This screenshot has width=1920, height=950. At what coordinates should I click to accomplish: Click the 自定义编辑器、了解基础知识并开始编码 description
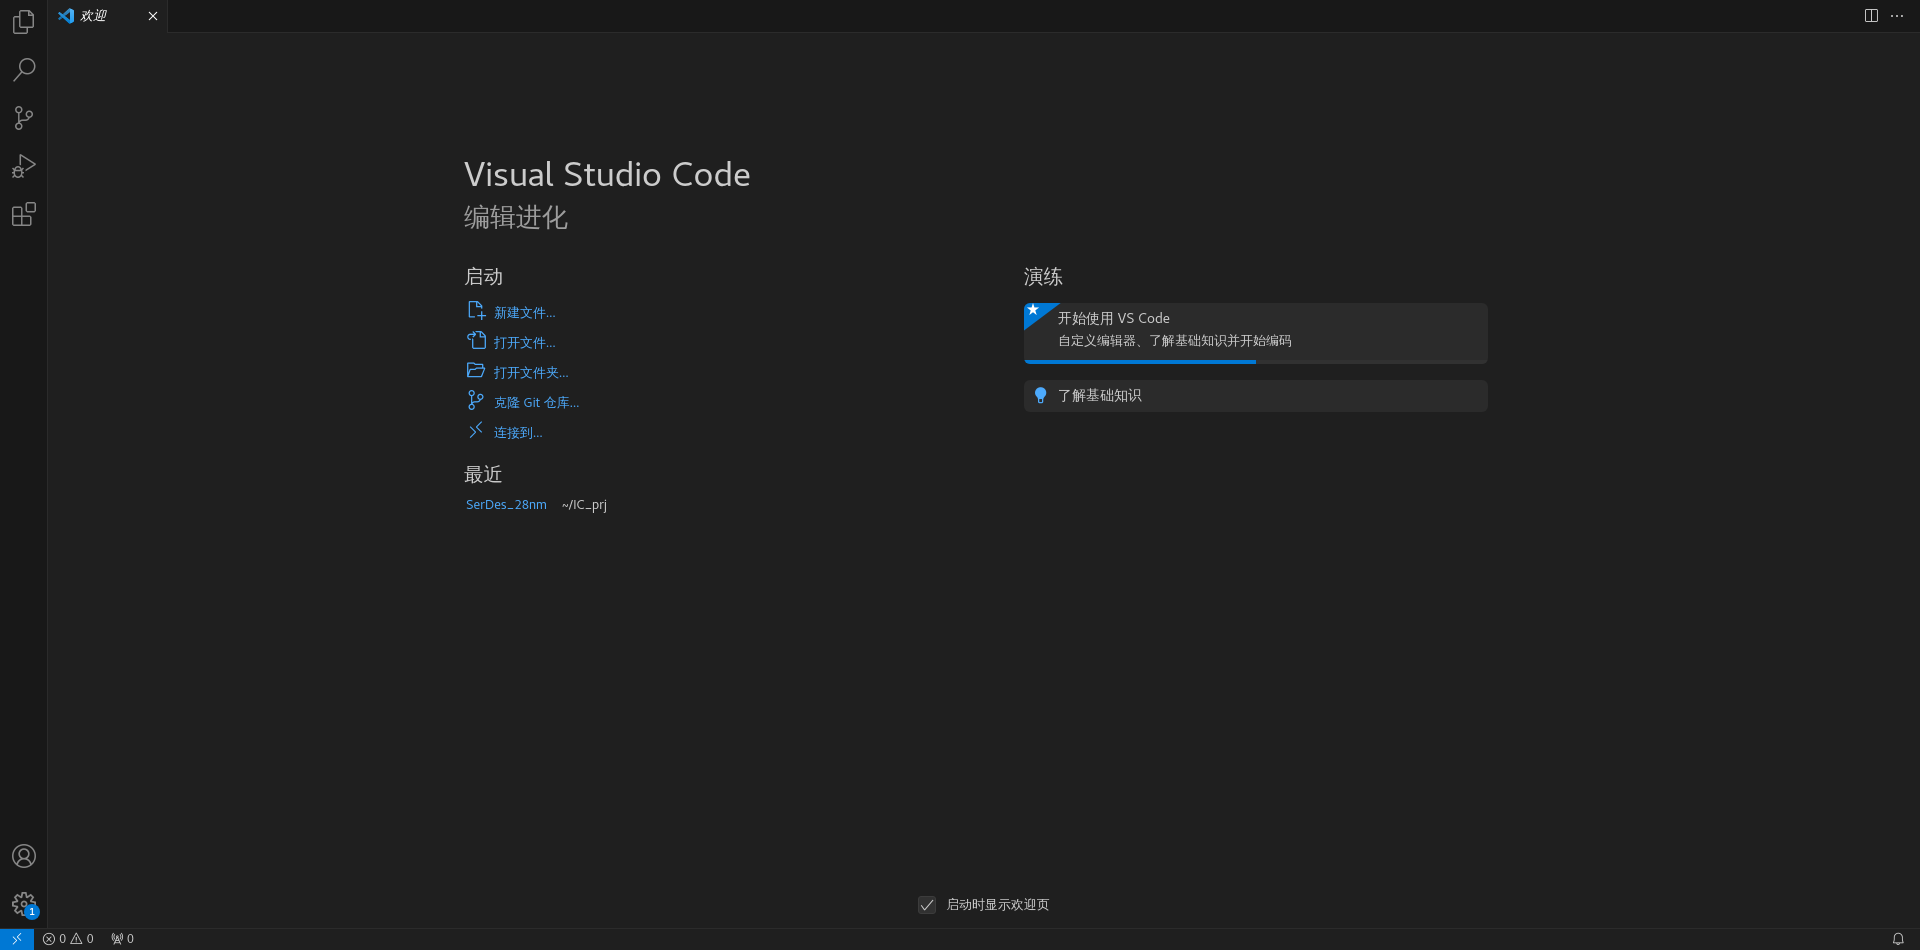(1174, 341)
